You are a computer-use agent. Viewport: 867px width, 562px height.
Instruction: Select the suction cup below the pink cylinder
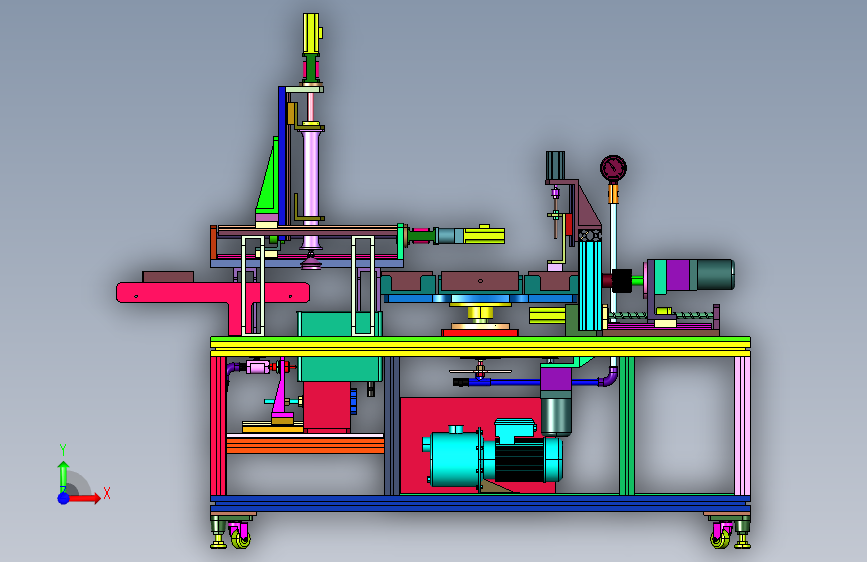311,261
